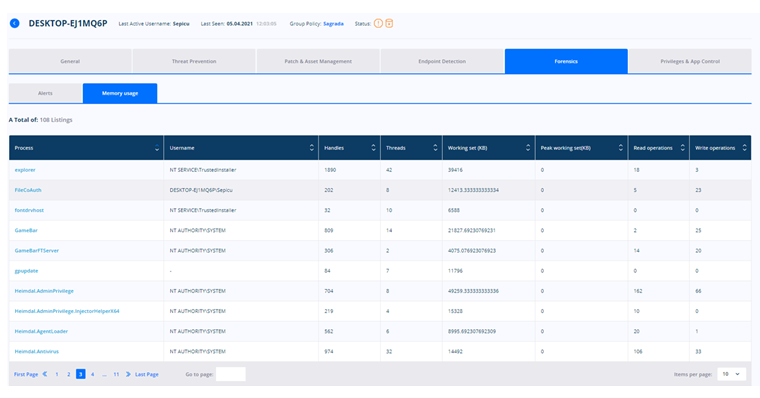Open the Heimdal.AgentLoader process link
The image size is (760, 398).
(41, 331)
